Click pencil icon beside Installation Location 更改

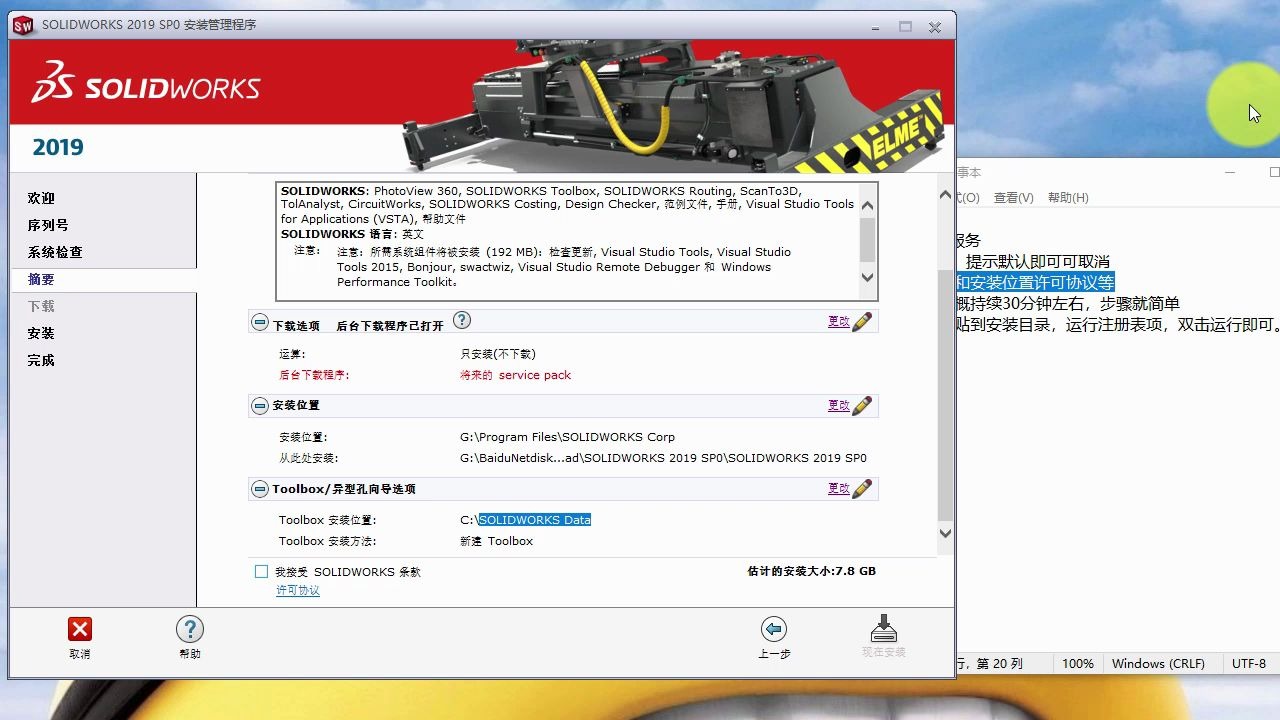tap(862, 405)
